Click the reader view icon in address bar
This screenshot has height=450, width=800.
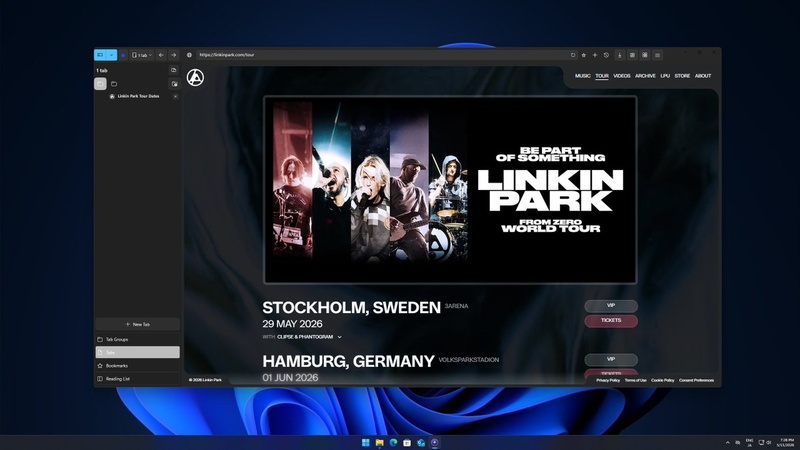click(x=573, y=55)
